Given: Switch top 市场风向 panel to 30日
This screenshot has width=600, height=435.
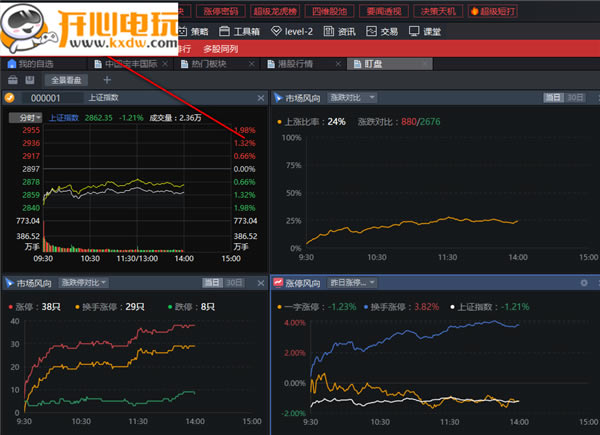Looking at the screenshot, I should [575, 98].
